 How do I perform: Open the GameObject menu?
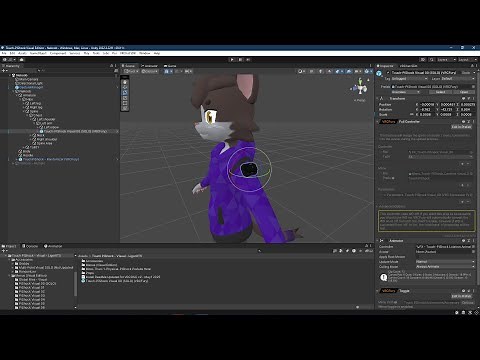[38, 53]
